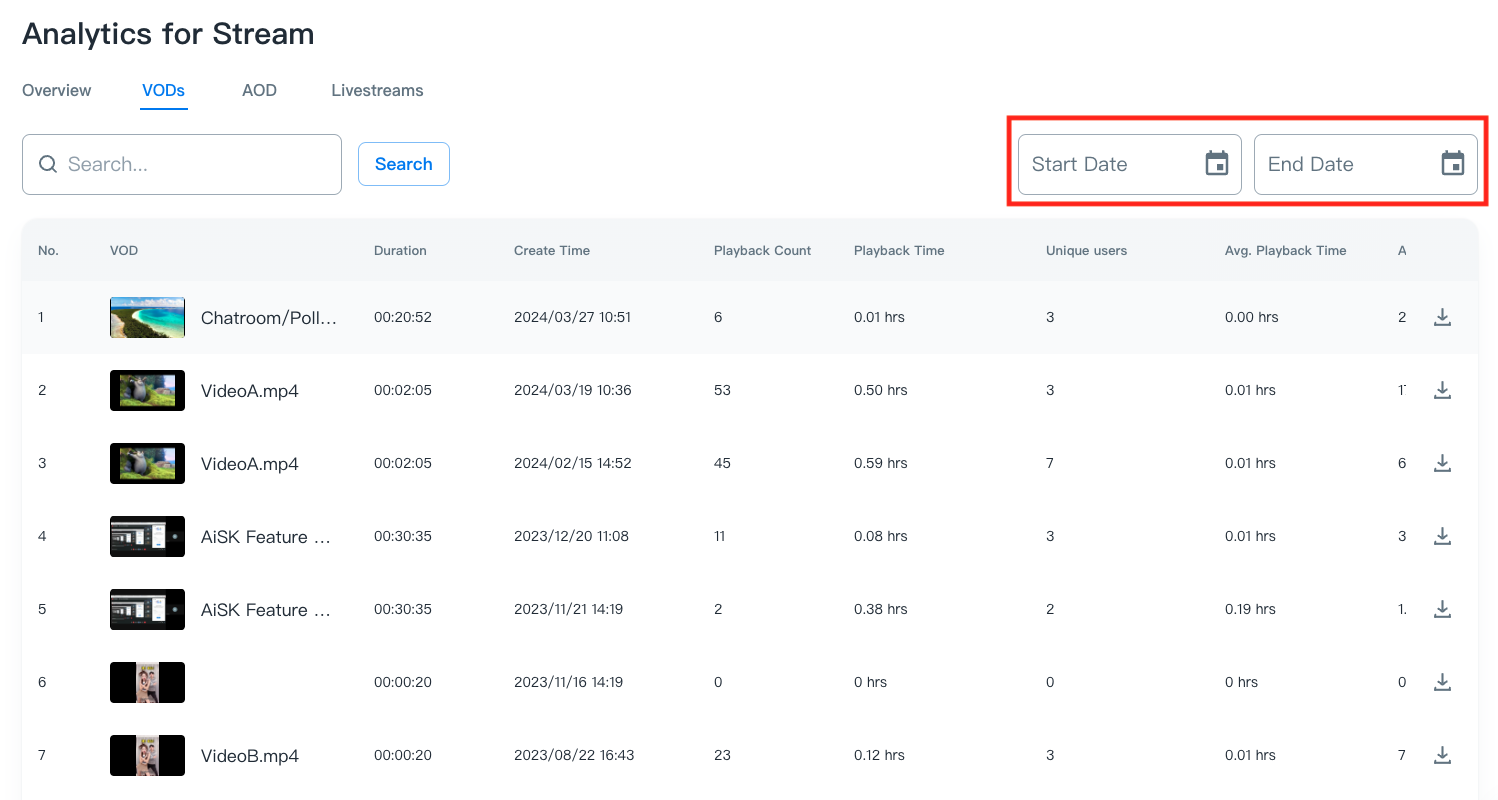The image size is (1498, 800).
Task: Click download icon in row 5
Action: [x=1442, y=609]
